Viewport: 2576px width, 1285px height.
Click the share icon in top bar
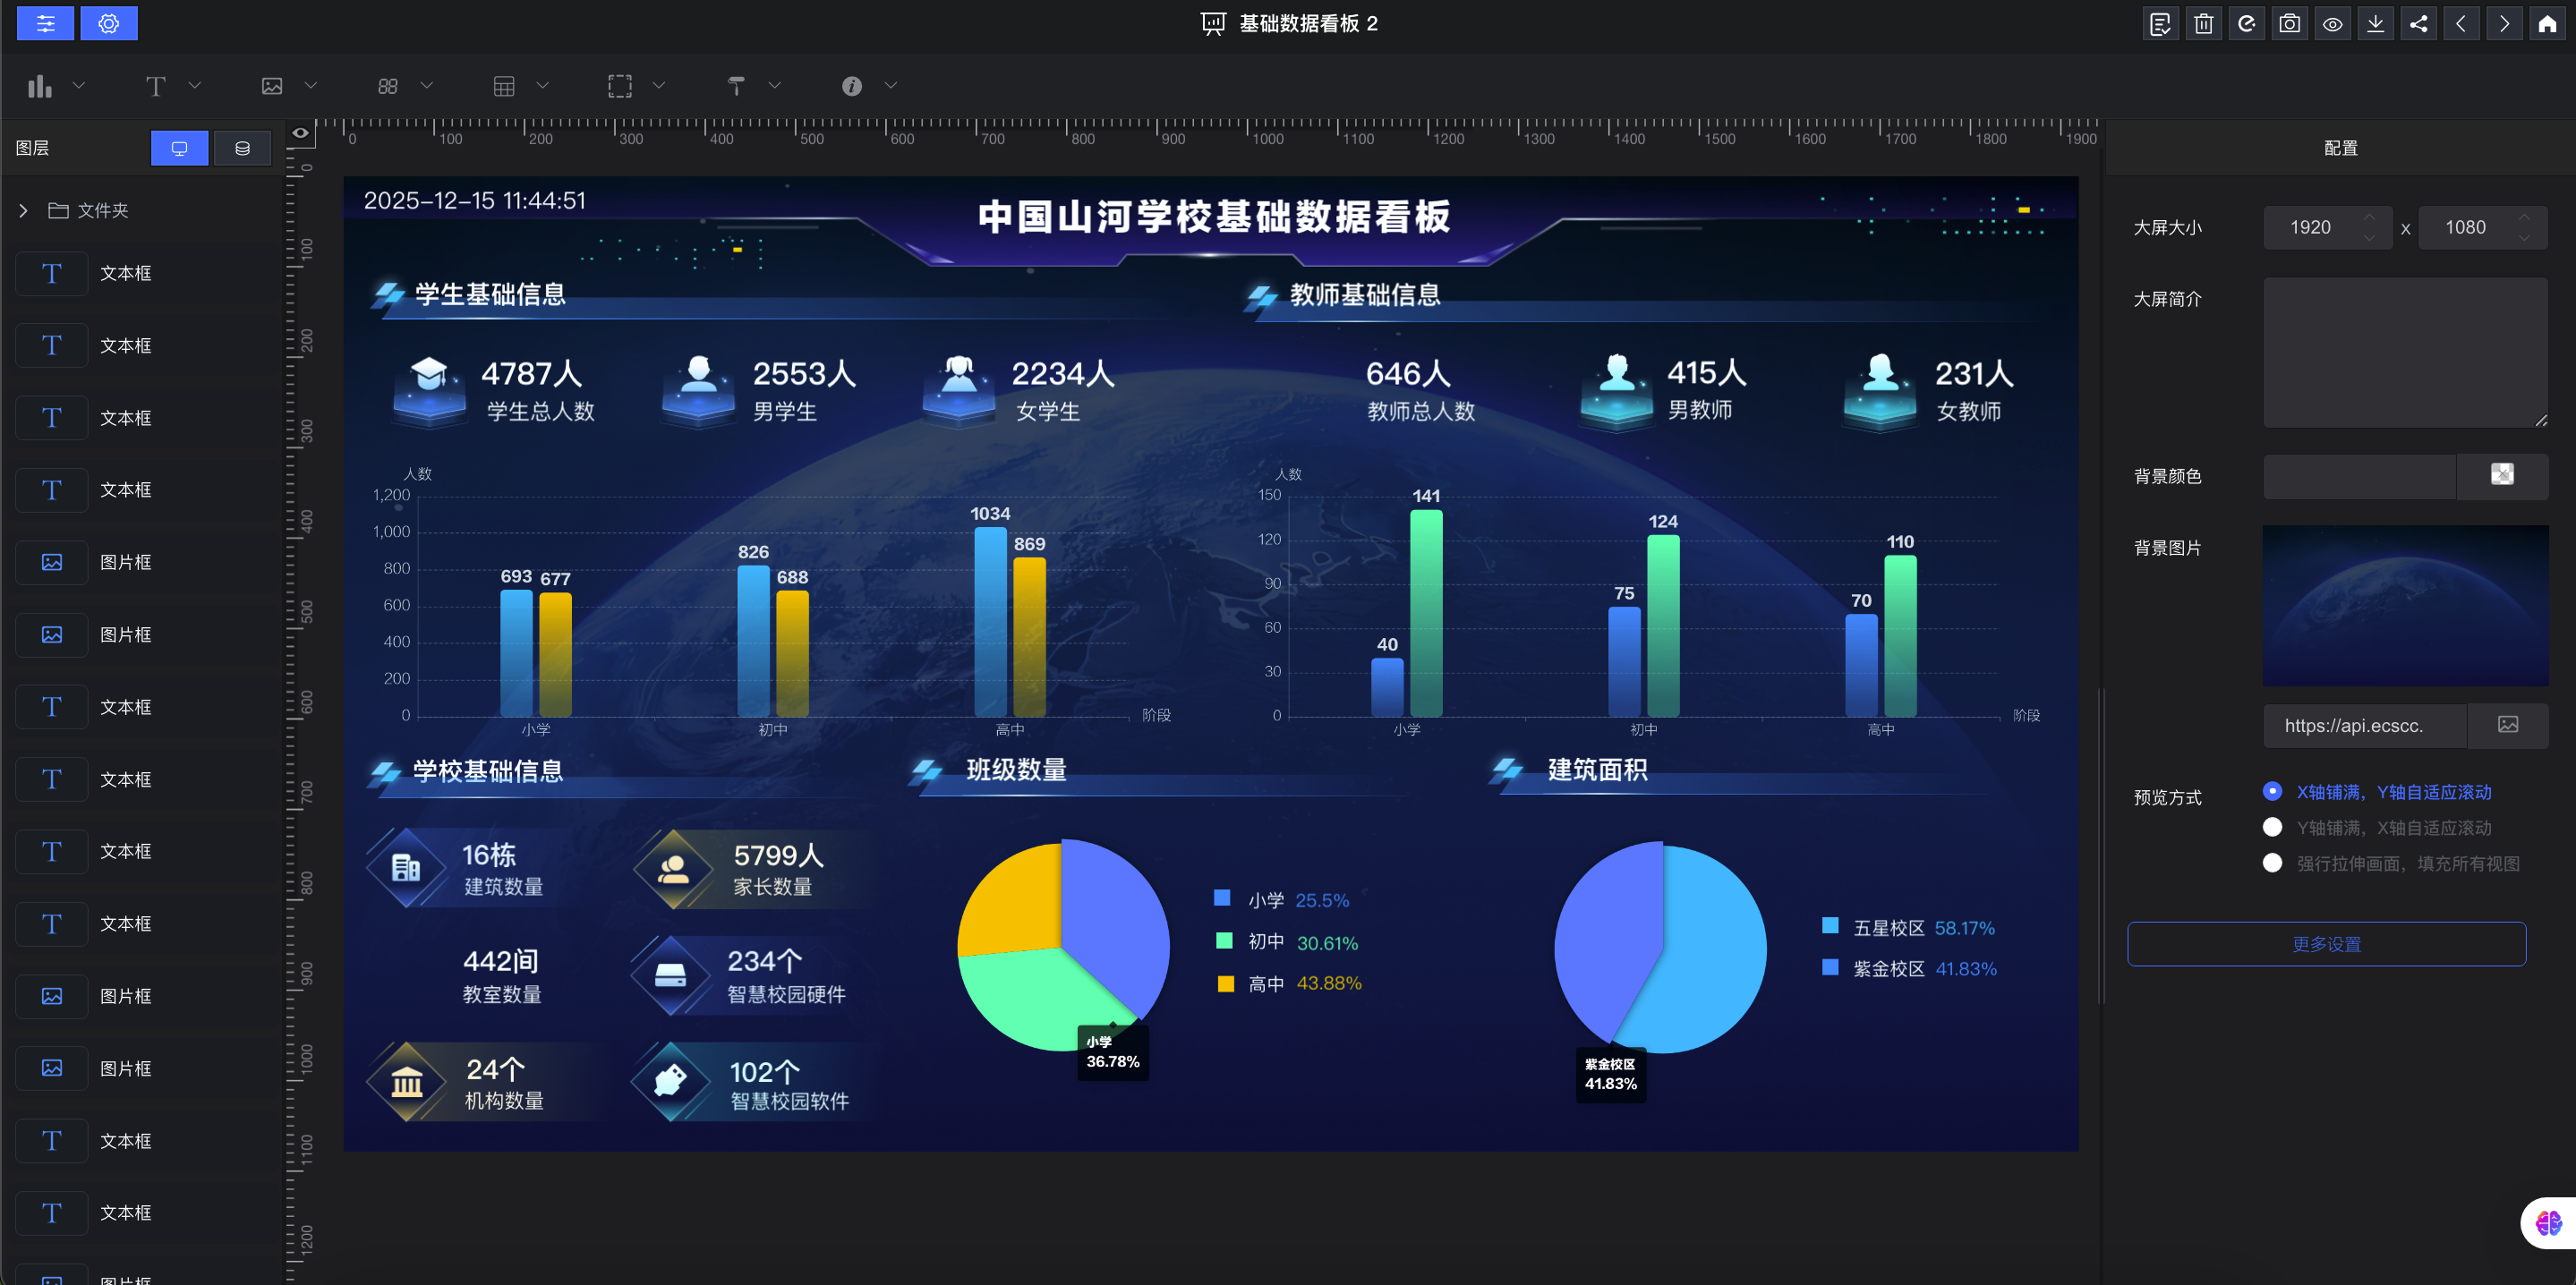point(2418,24)
